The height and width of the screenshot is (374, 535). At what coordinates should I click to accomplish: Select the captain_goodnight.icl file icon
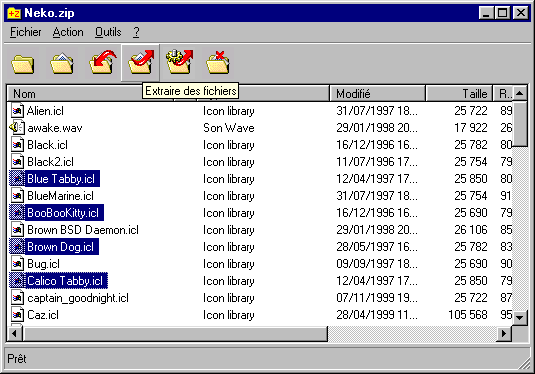17,298
